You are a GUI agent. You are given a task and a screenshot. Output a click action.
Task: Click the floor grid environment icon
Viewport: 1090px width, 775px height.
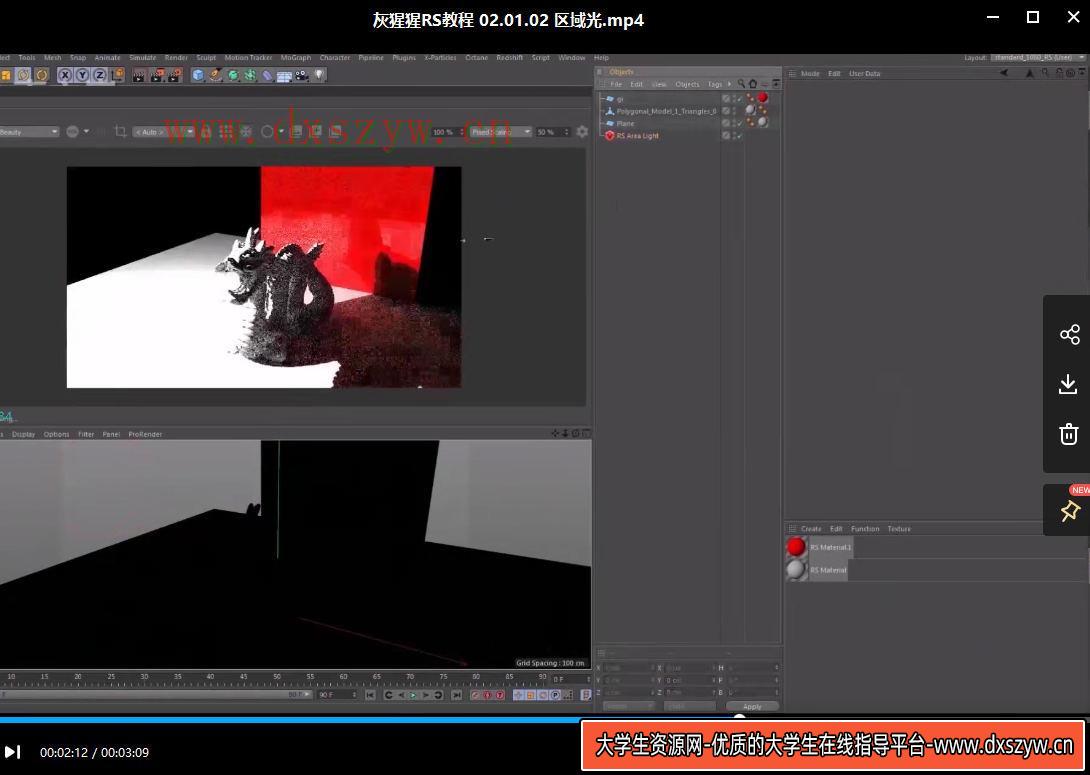pyautogui.click(x=284, y=75)
